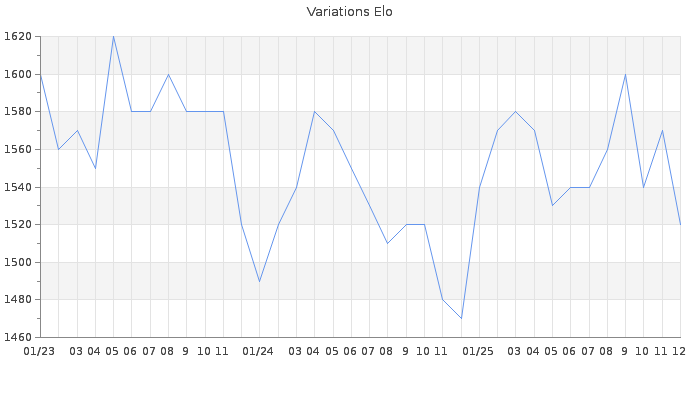This screenshot has width=700, height=400.
Task: Click the 1520 y-axis label
Action: (x=18, y=224)
